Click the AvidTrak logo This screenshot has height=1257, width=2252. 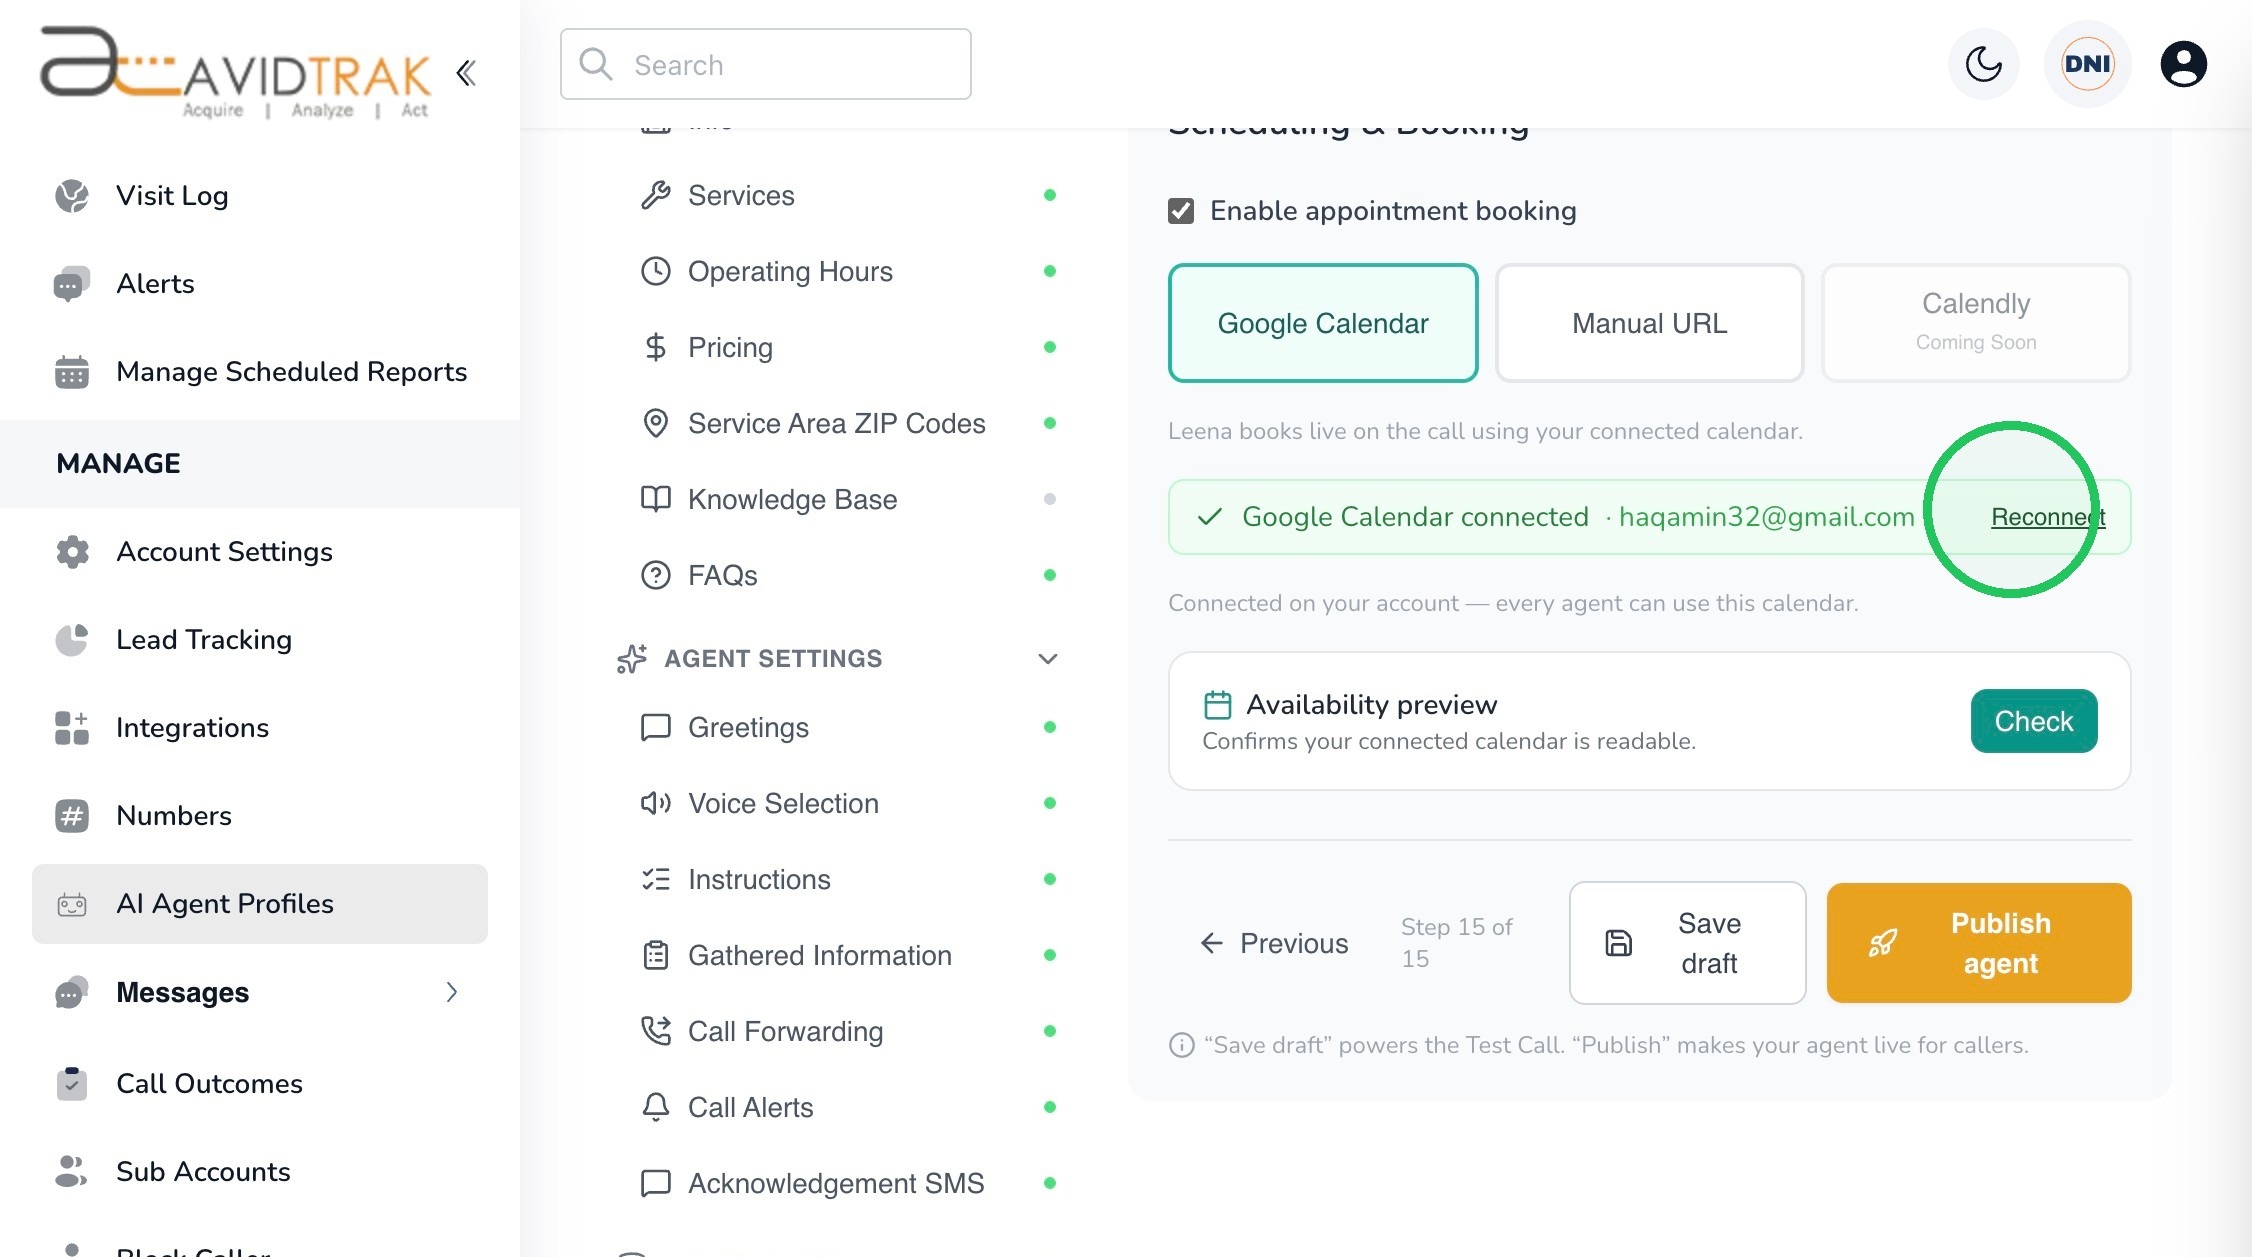pyautogui.click(x=236, y=72)
